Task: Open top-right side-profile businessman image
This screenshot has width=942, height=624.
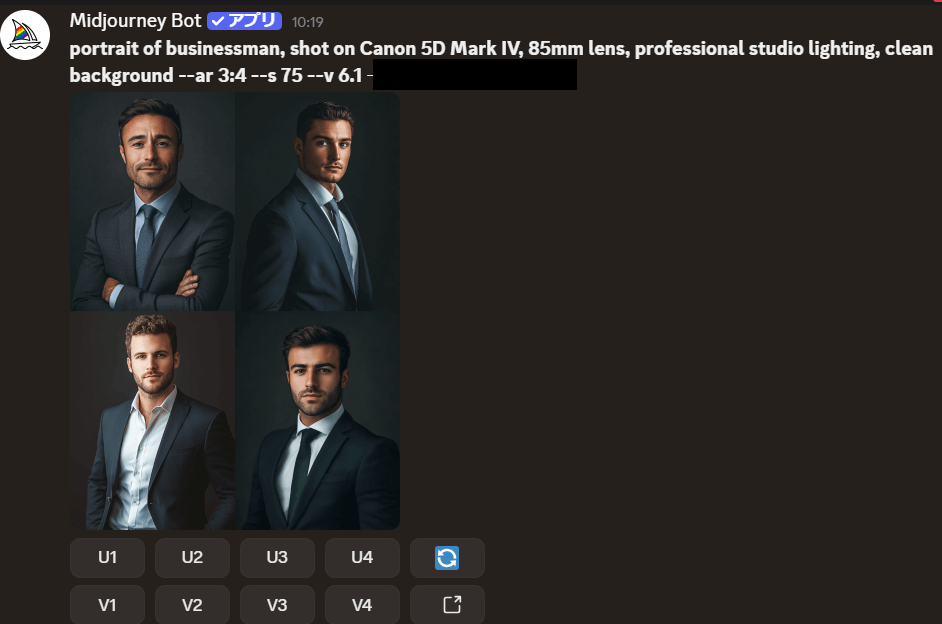Action: pos(318,201)
